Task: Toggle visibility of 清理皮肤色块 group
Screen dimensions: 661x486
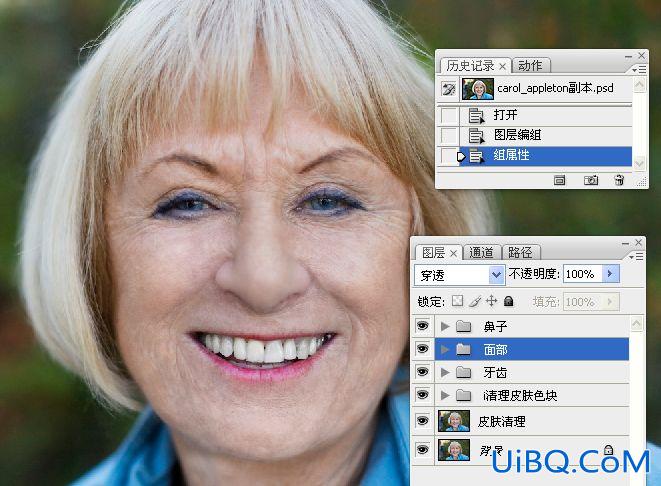Action: (x=422, y=395)
